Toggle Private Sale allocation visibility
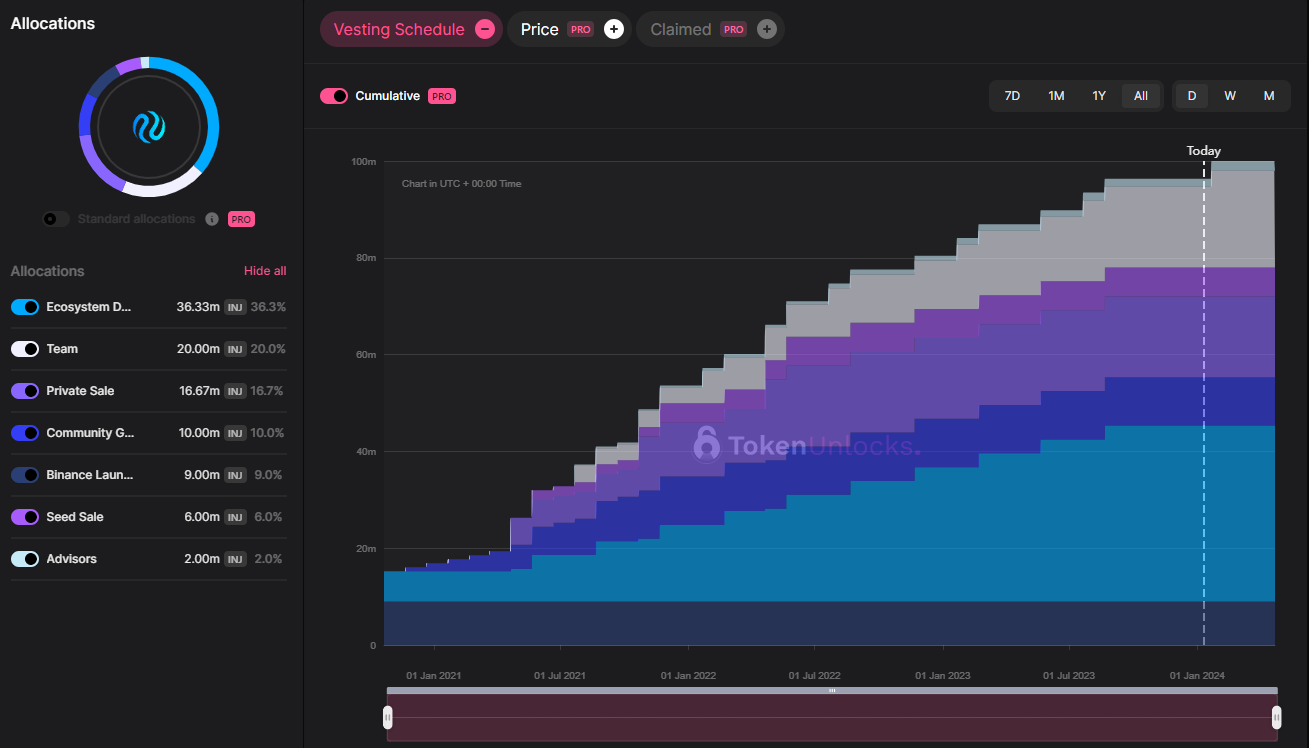Image resolution: width=1309 pixels, height=748 pixels. pos(25,391)
